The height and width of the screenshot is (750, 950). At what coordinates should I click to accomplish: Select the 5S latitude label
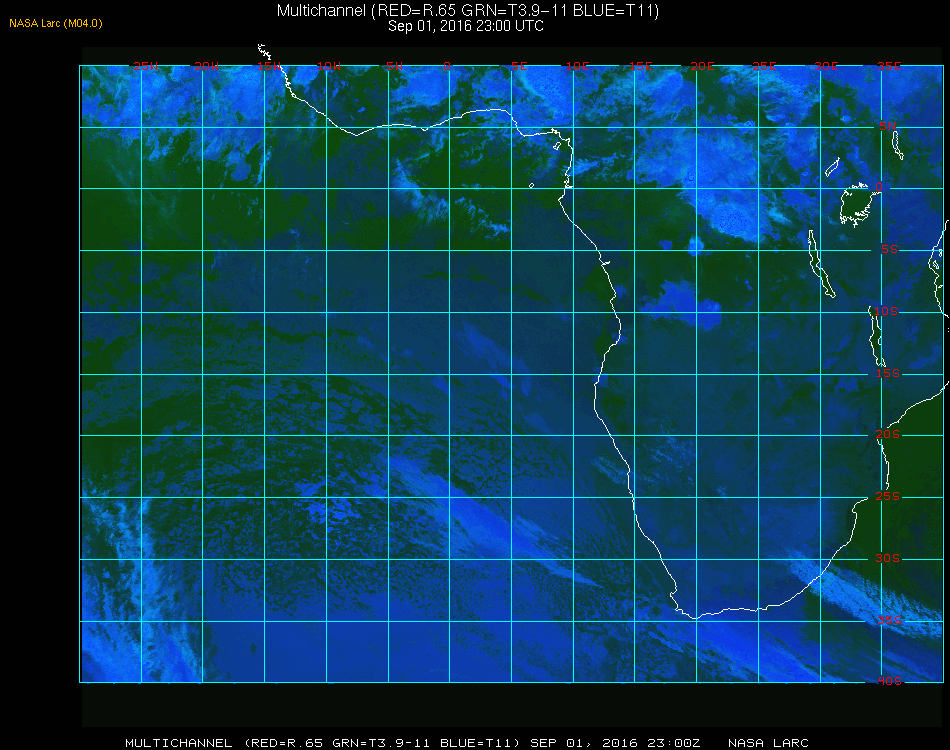click(889, 249)
